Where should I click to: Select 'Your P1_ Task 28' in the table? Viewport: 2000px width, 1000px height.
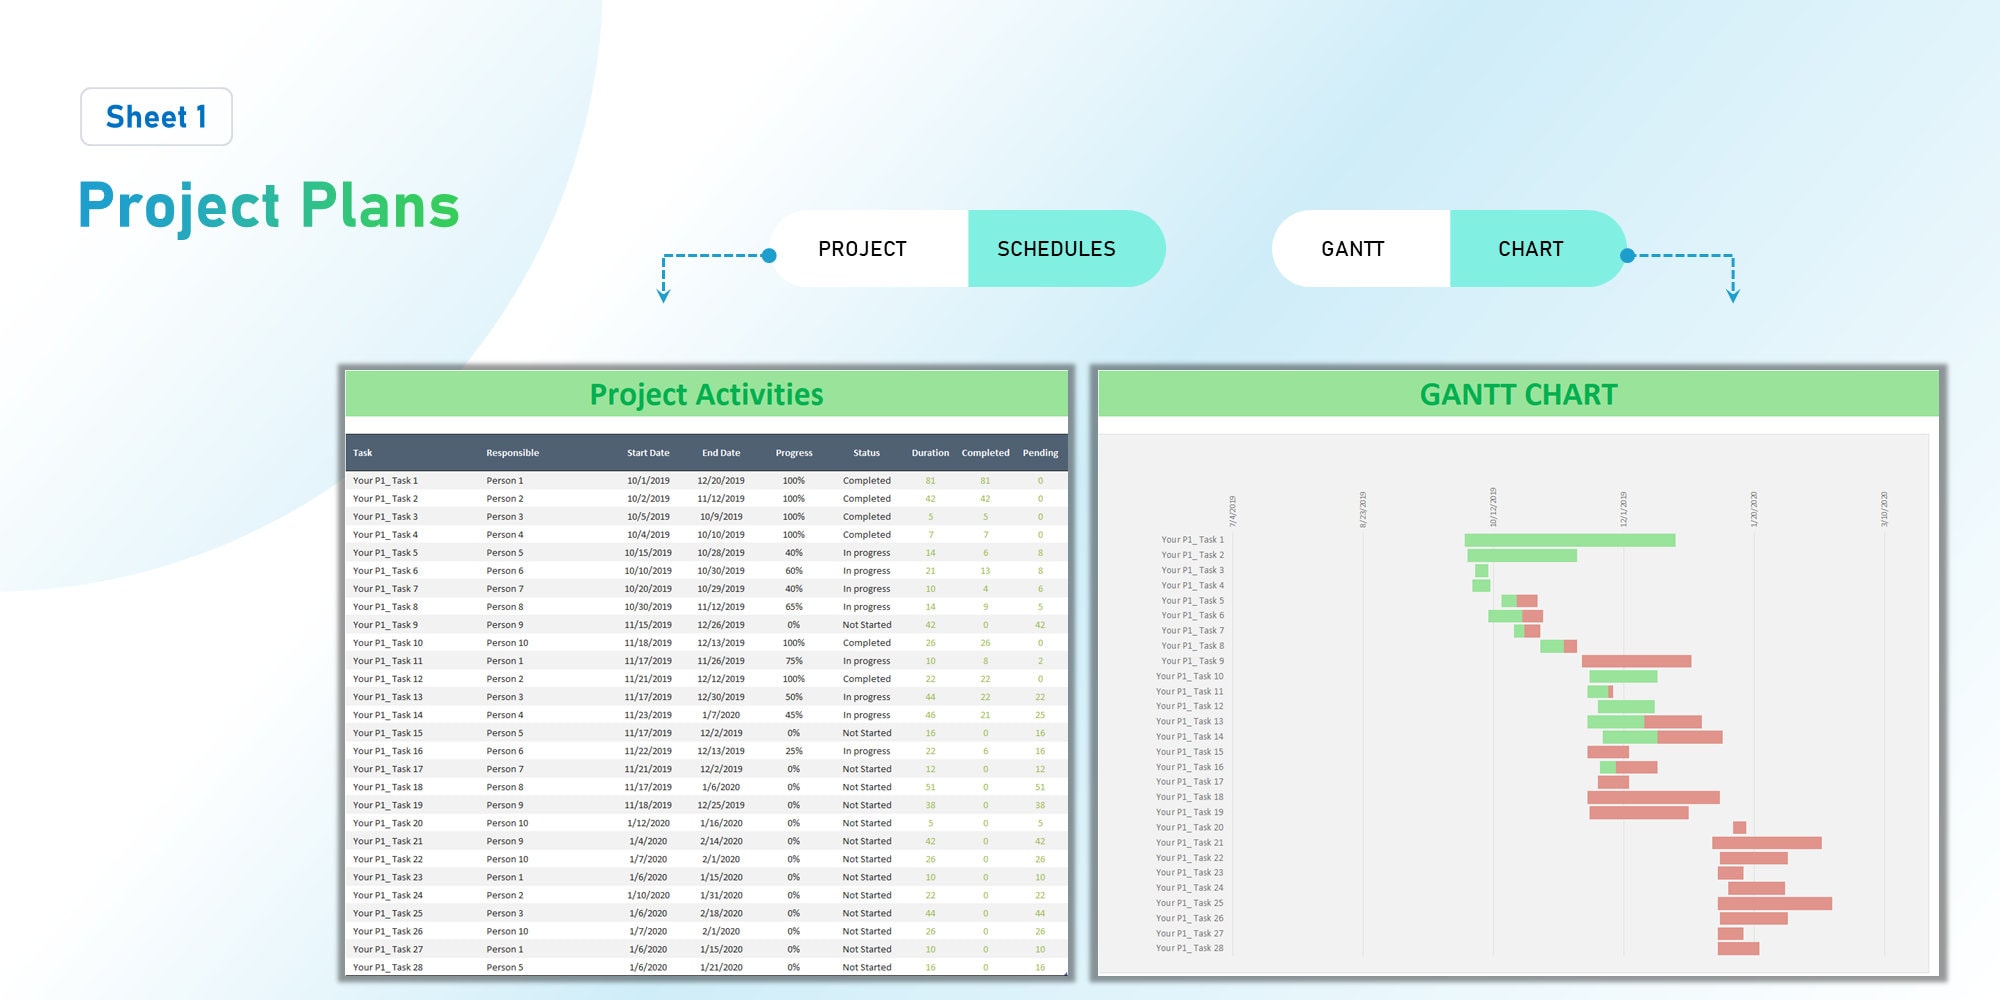(x=387, y=967)
